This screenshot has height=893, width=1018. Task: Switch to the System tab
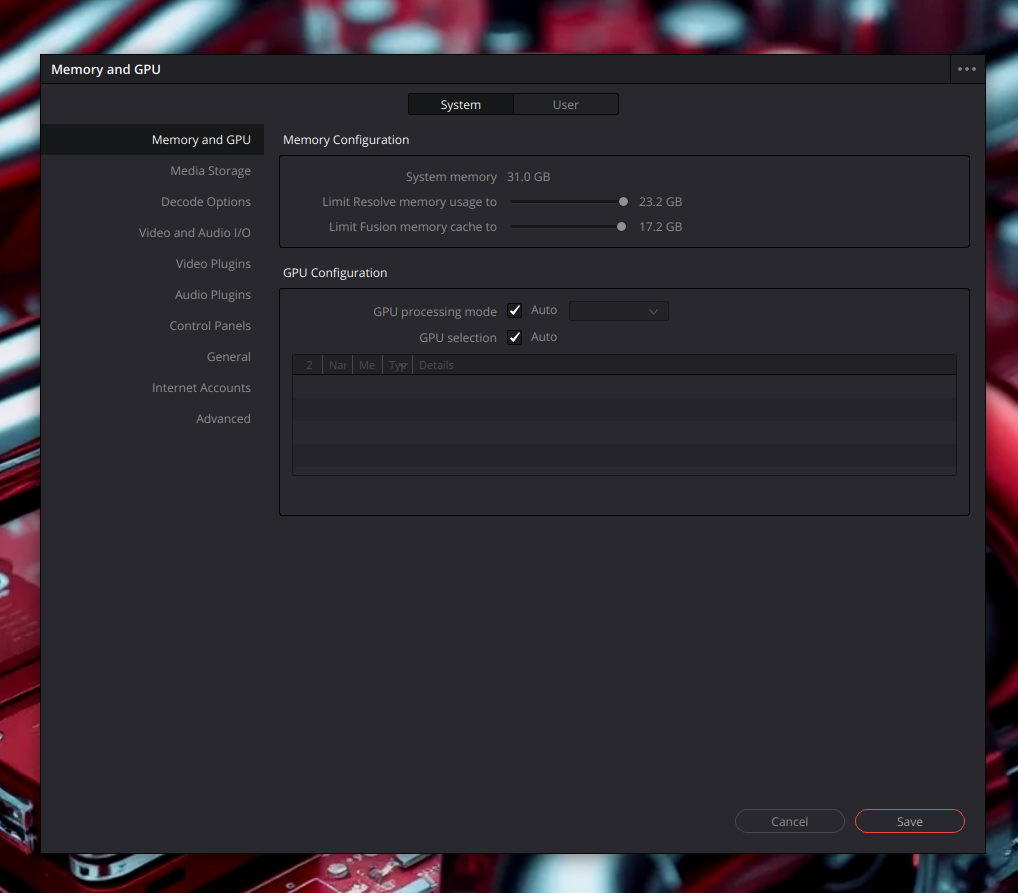click(460, 104)
